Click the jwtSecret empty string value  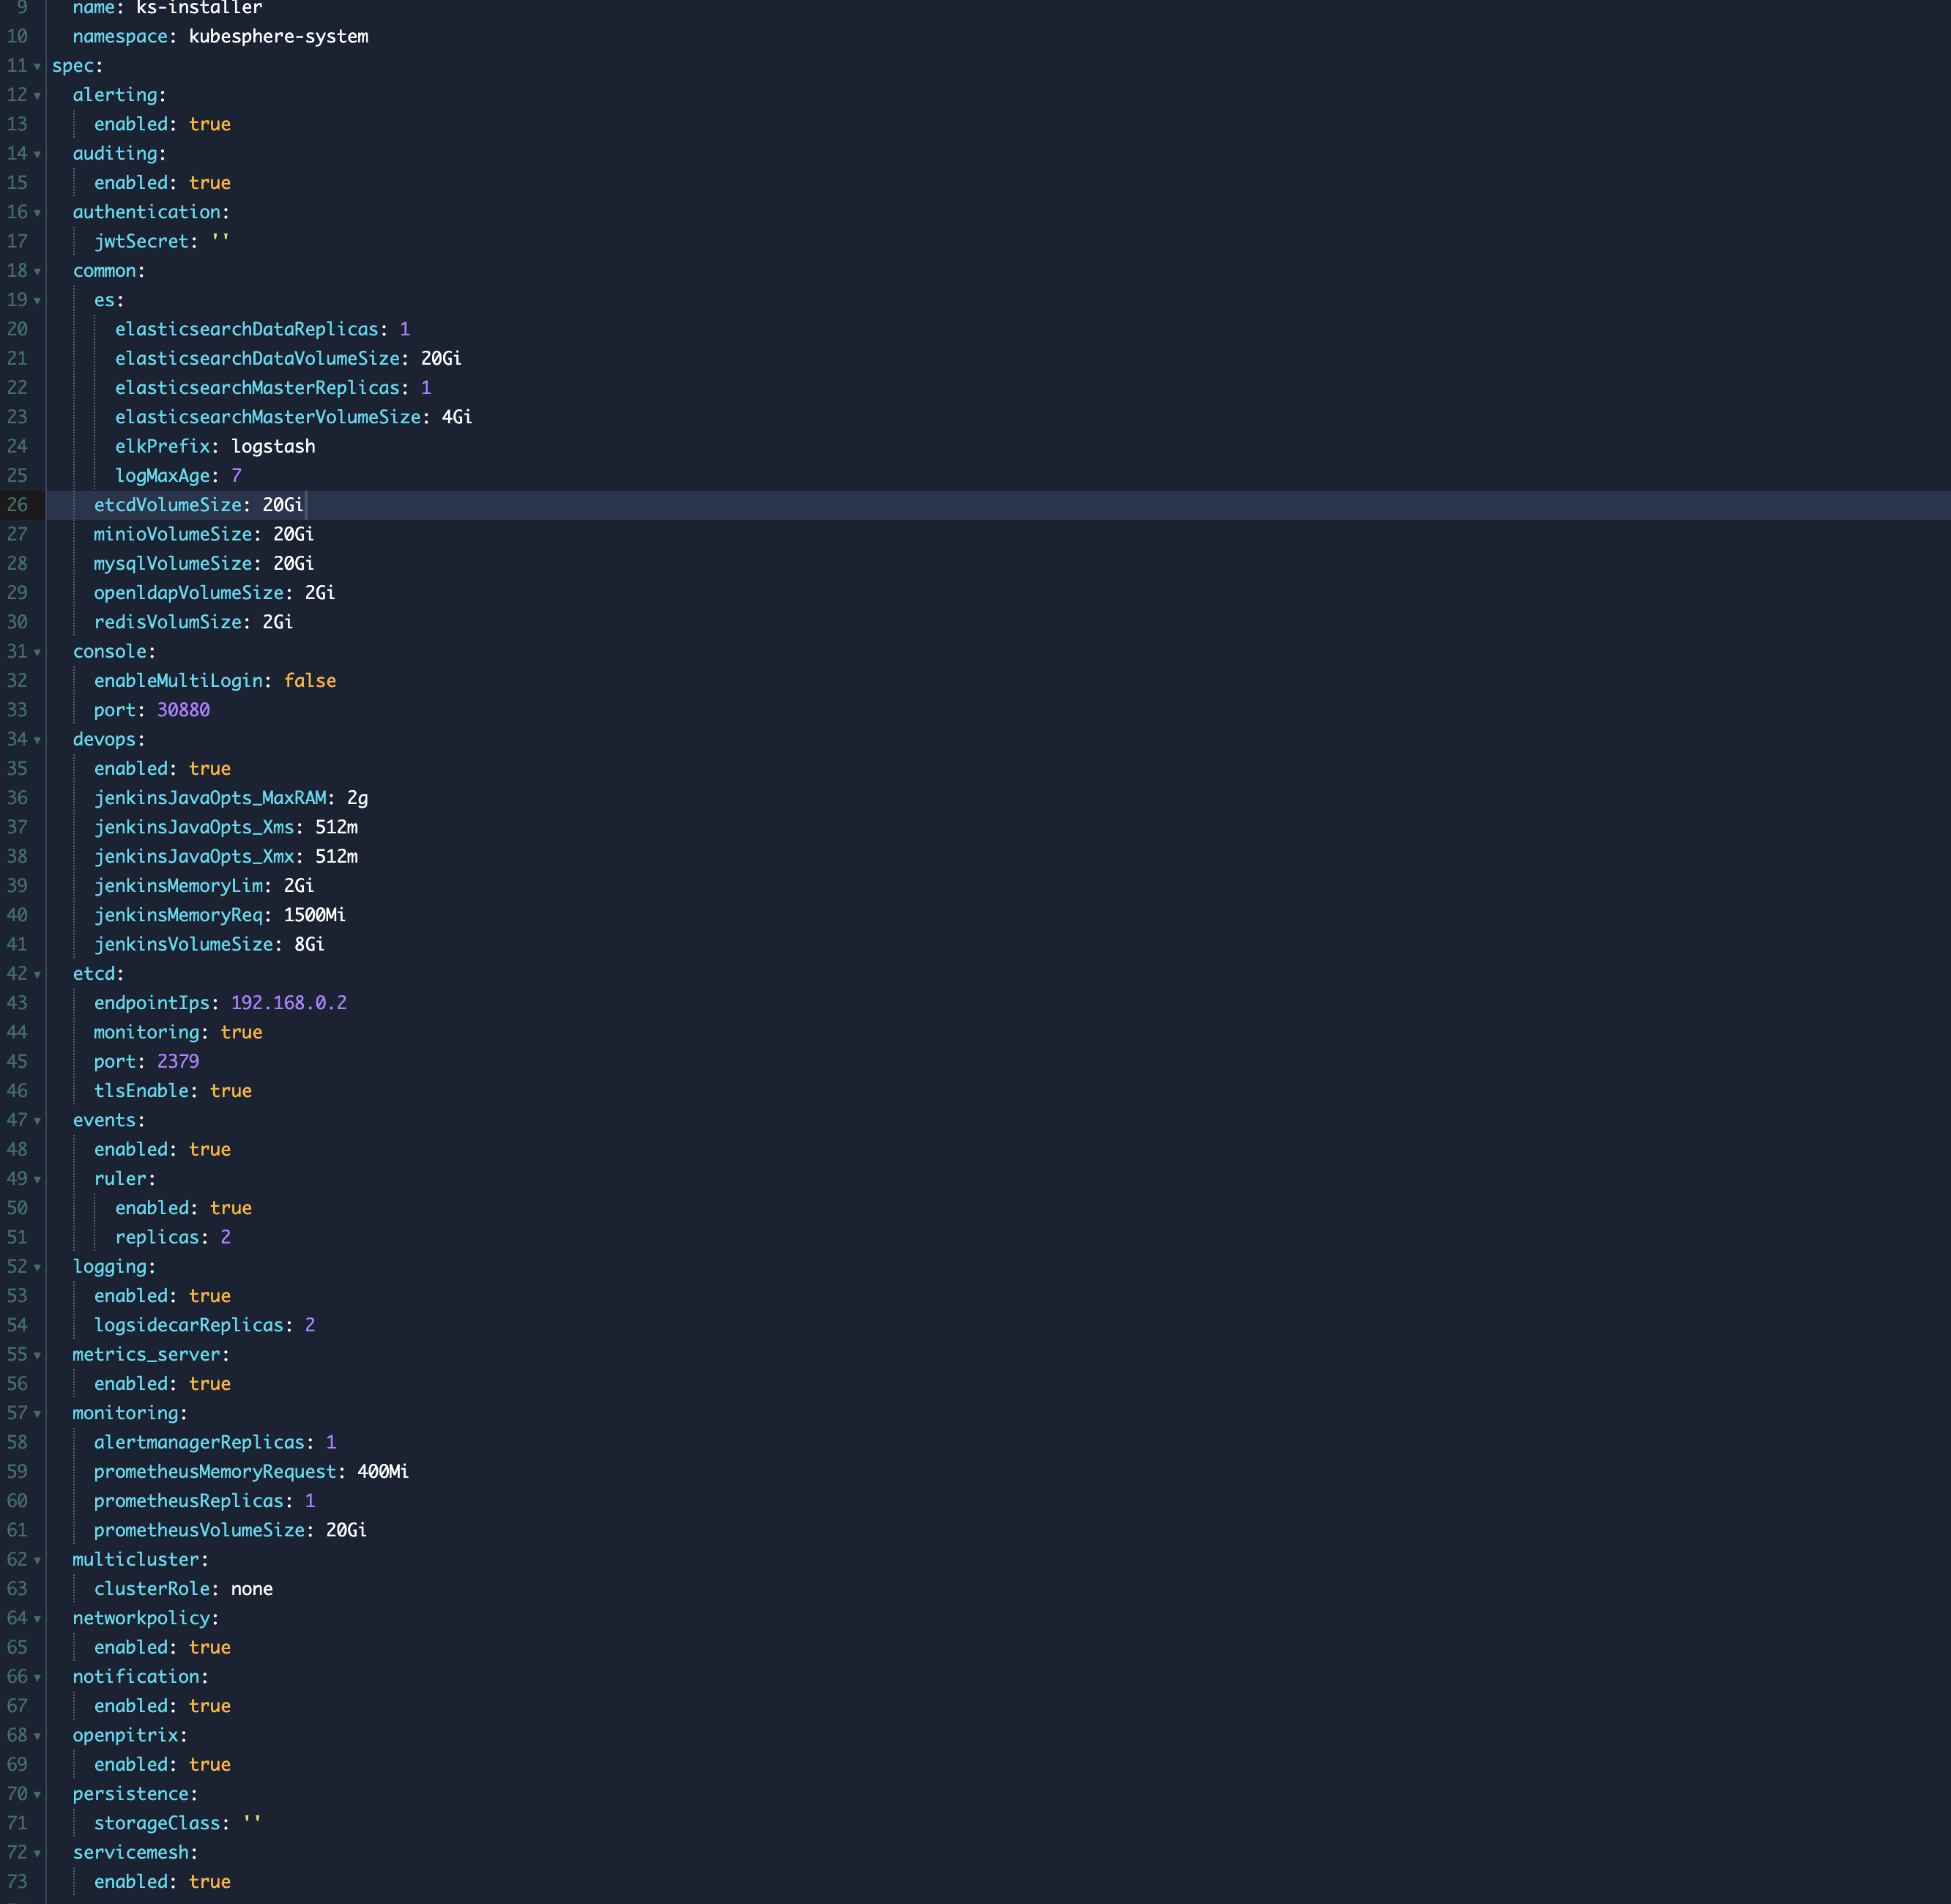click(x=220, y=241)
